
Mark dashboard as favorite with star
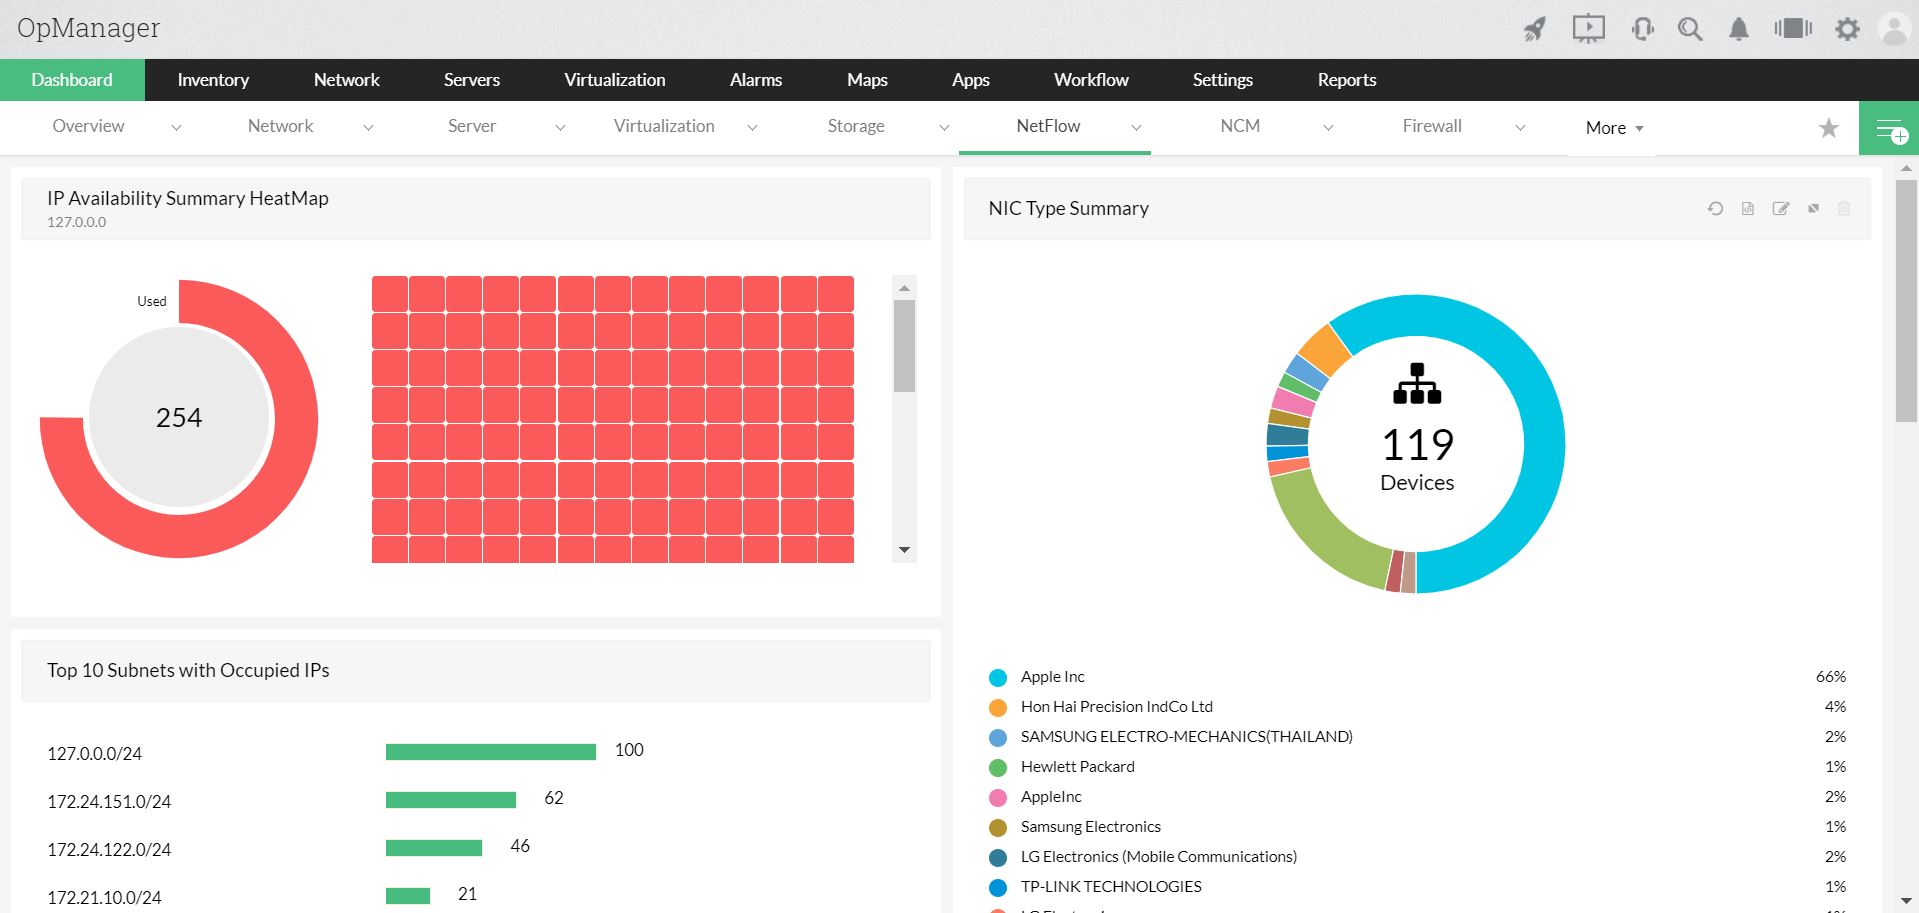(x=1828, y=128)
